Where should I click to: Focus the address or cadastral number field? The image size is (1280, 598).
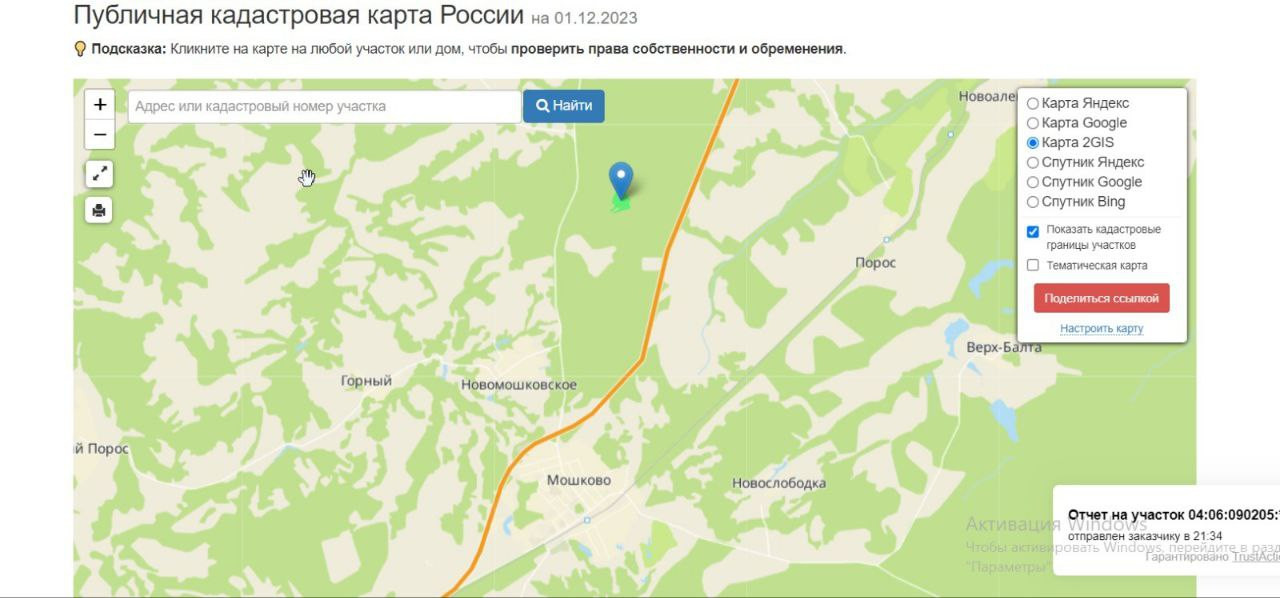324,107
